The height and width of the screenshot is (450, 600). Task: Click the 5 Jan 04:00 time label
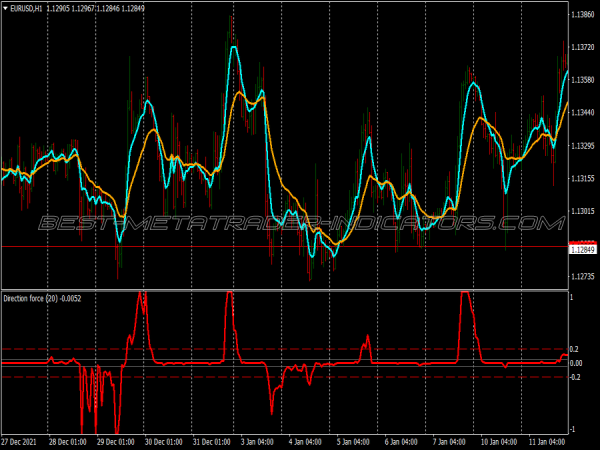pyautogui.click(x=353, y=442)
